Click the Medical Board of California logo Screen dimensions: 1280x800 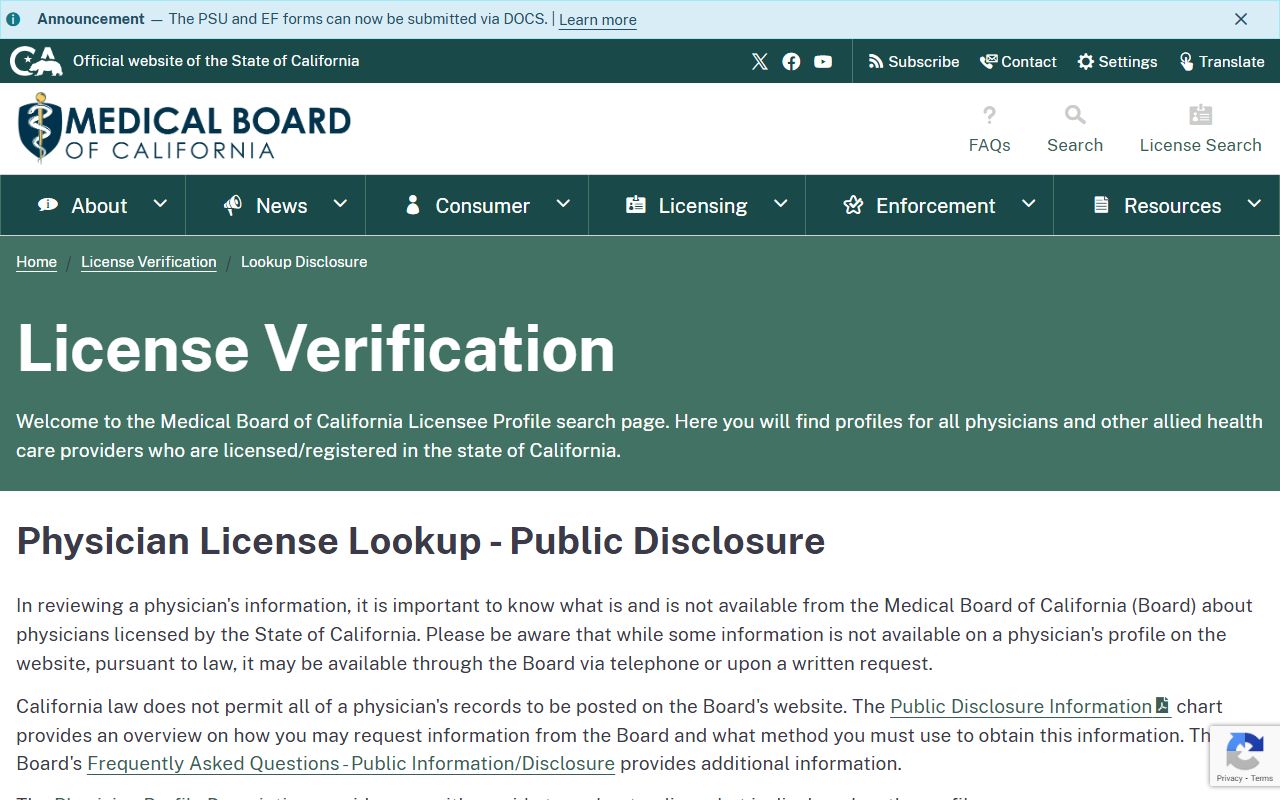click(x=184, y=128)
